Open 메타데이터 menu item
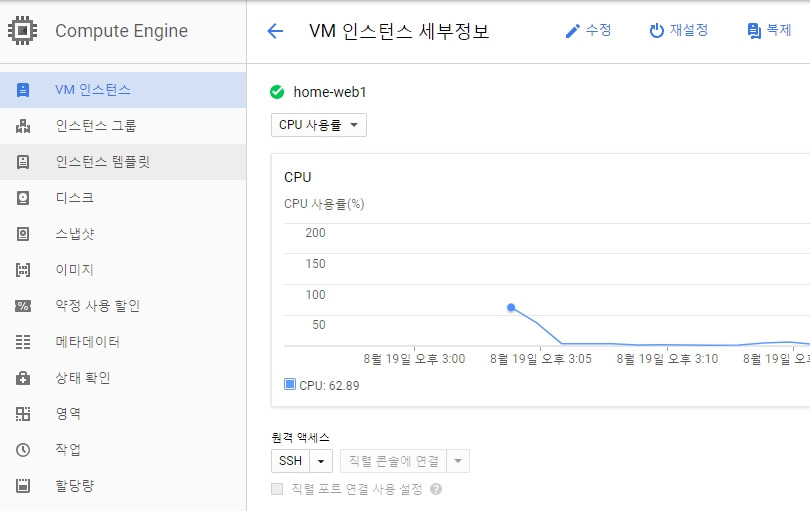 click(x=123, y=342)
